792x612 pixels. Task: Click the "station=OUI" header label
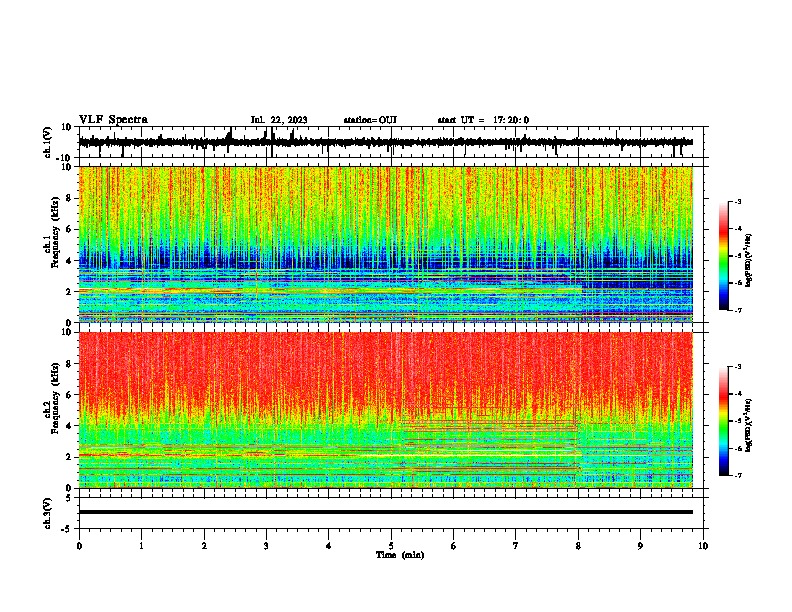click(370, 120)
